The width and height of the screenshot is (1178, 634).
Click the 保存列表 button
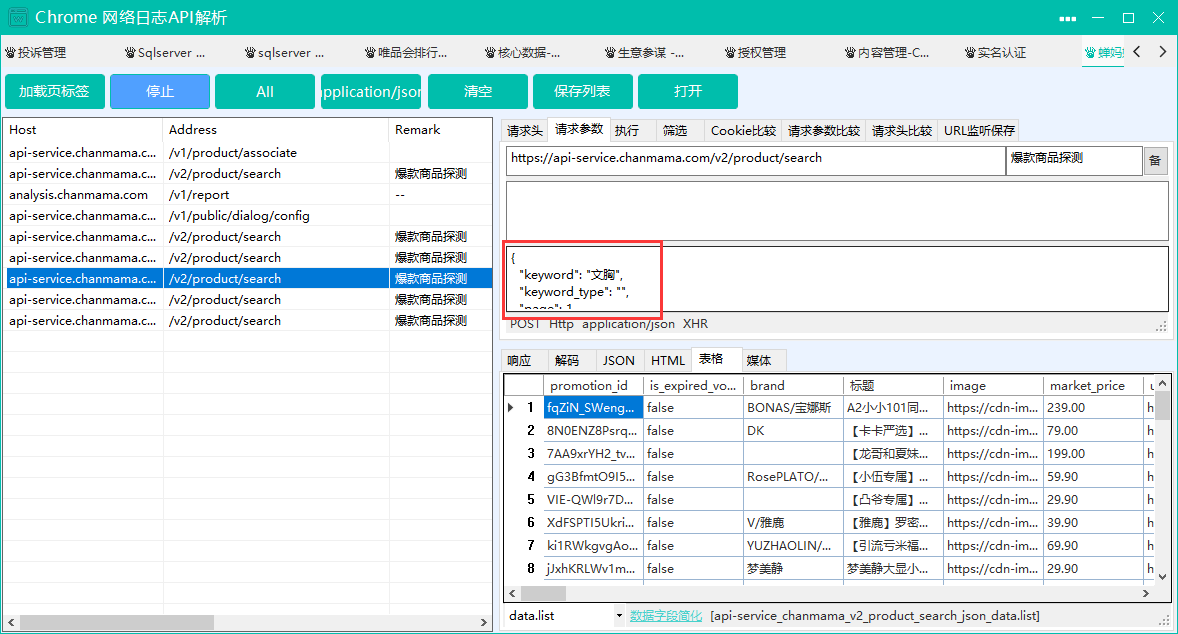tap(582, 92)
